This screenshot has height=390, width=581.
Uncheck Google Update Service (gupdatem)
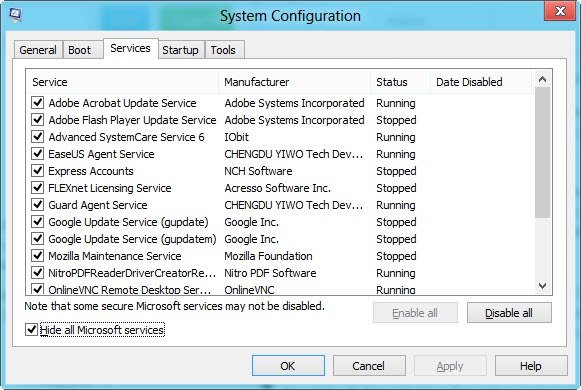(x=37, y=239)
